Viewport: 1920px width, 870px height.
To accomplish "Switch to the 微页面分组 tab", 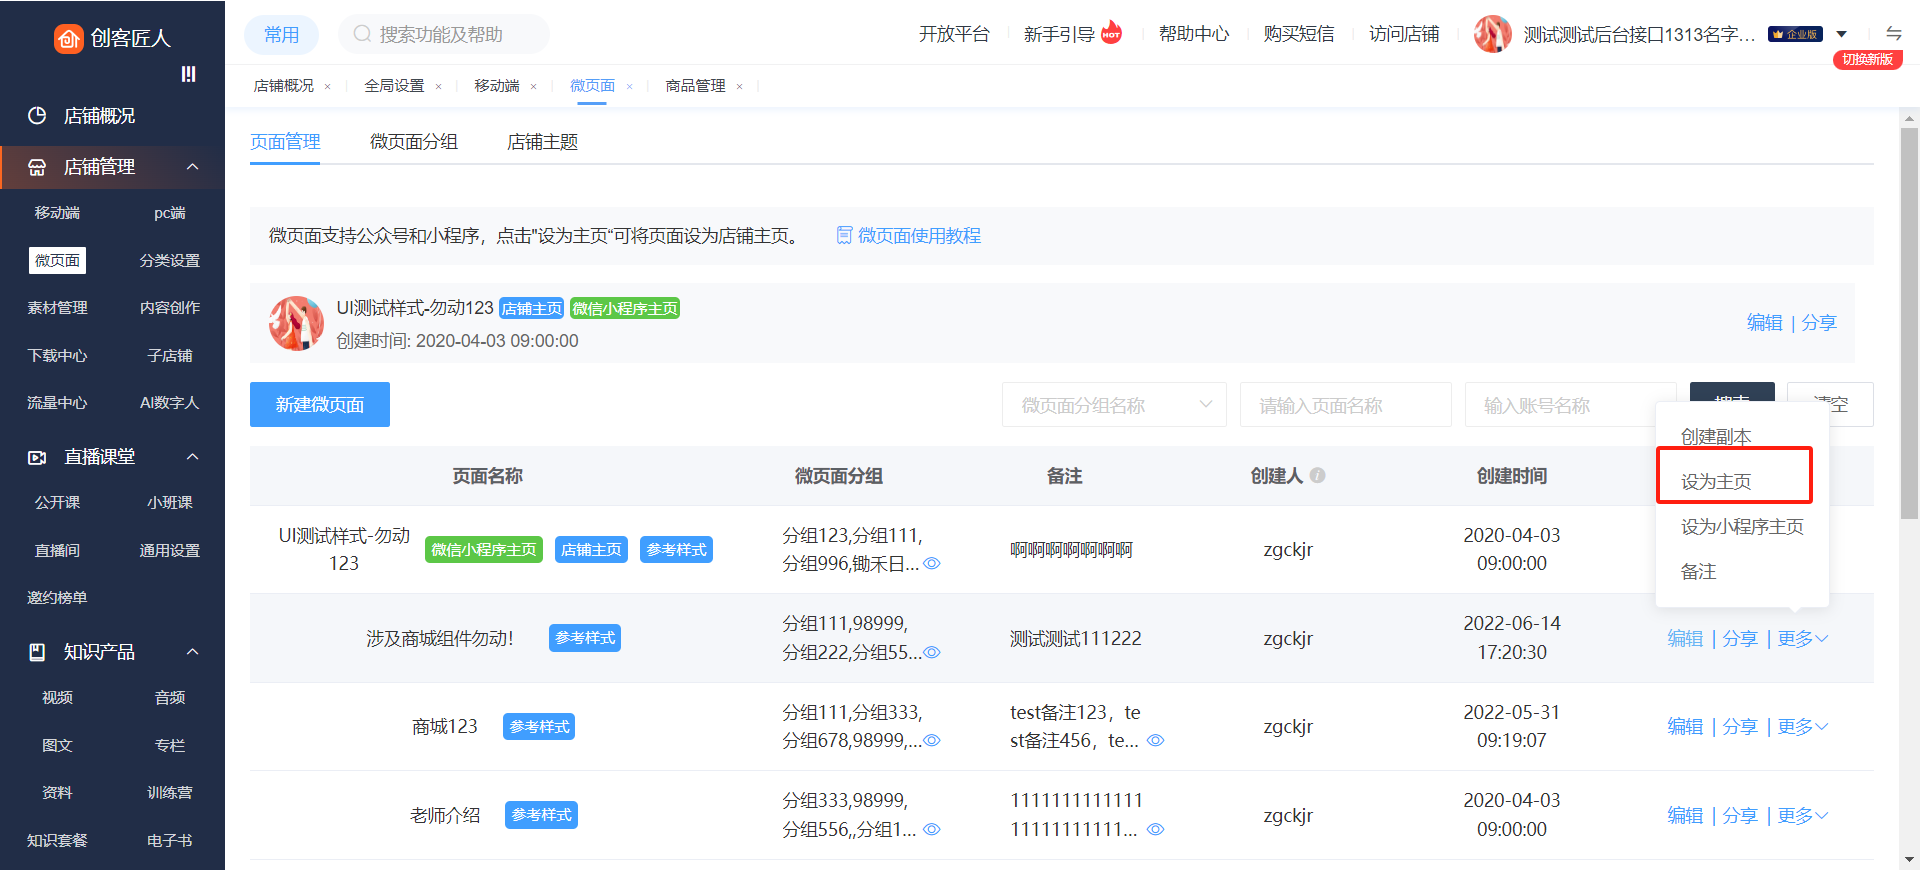I will click(x=413, y=142).
